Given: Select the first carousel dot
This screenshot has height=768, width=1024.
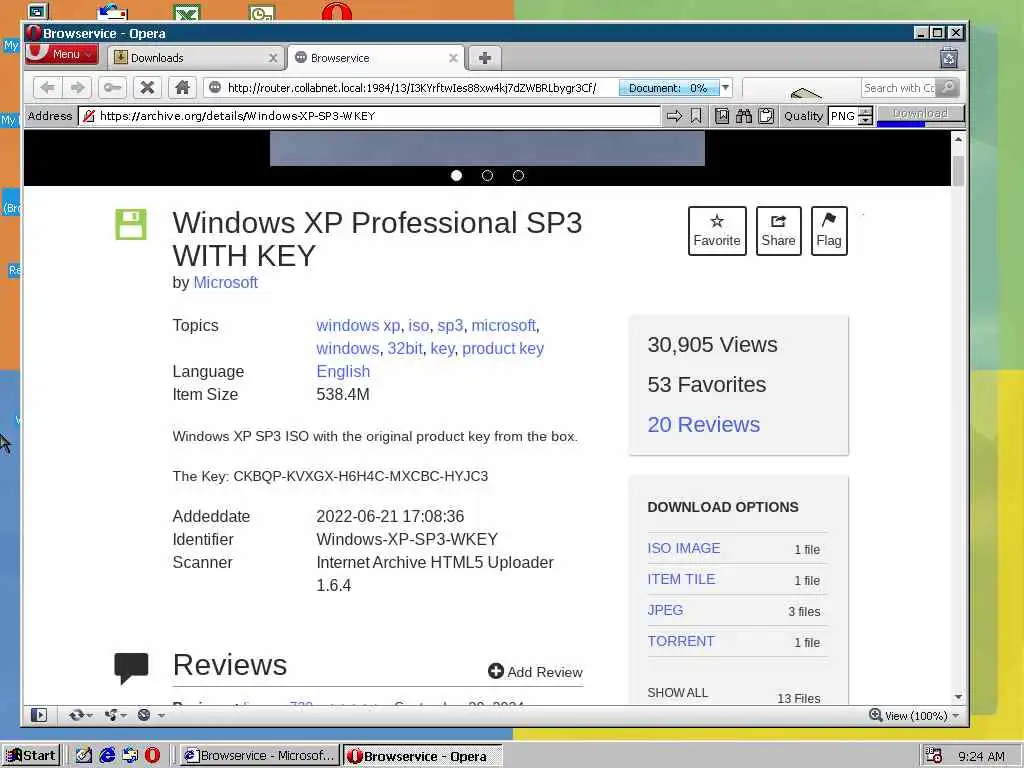Looking at the screenshot, I should tap(456, 175).
